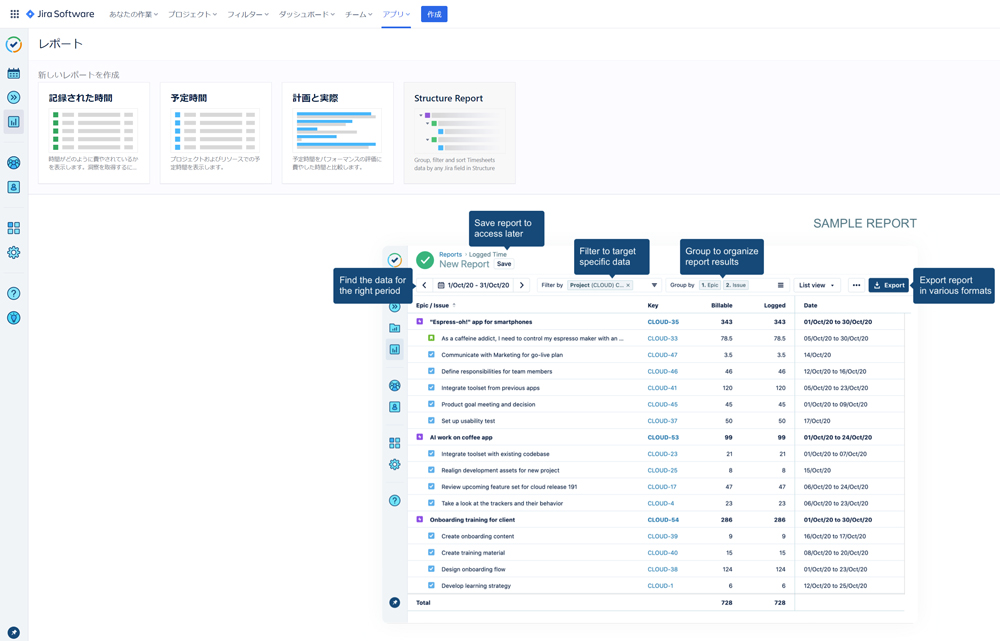Click the pin icon at sidebar bottom
1000x641 pixels.
pyautogui.click(x=13, y=633)
